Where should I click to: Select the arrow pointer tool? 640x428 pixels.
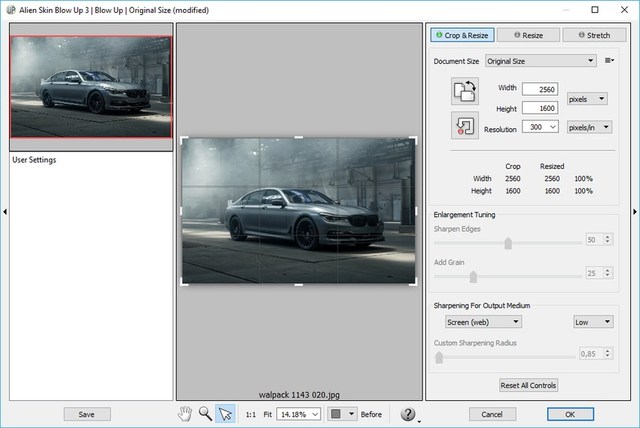226,413
